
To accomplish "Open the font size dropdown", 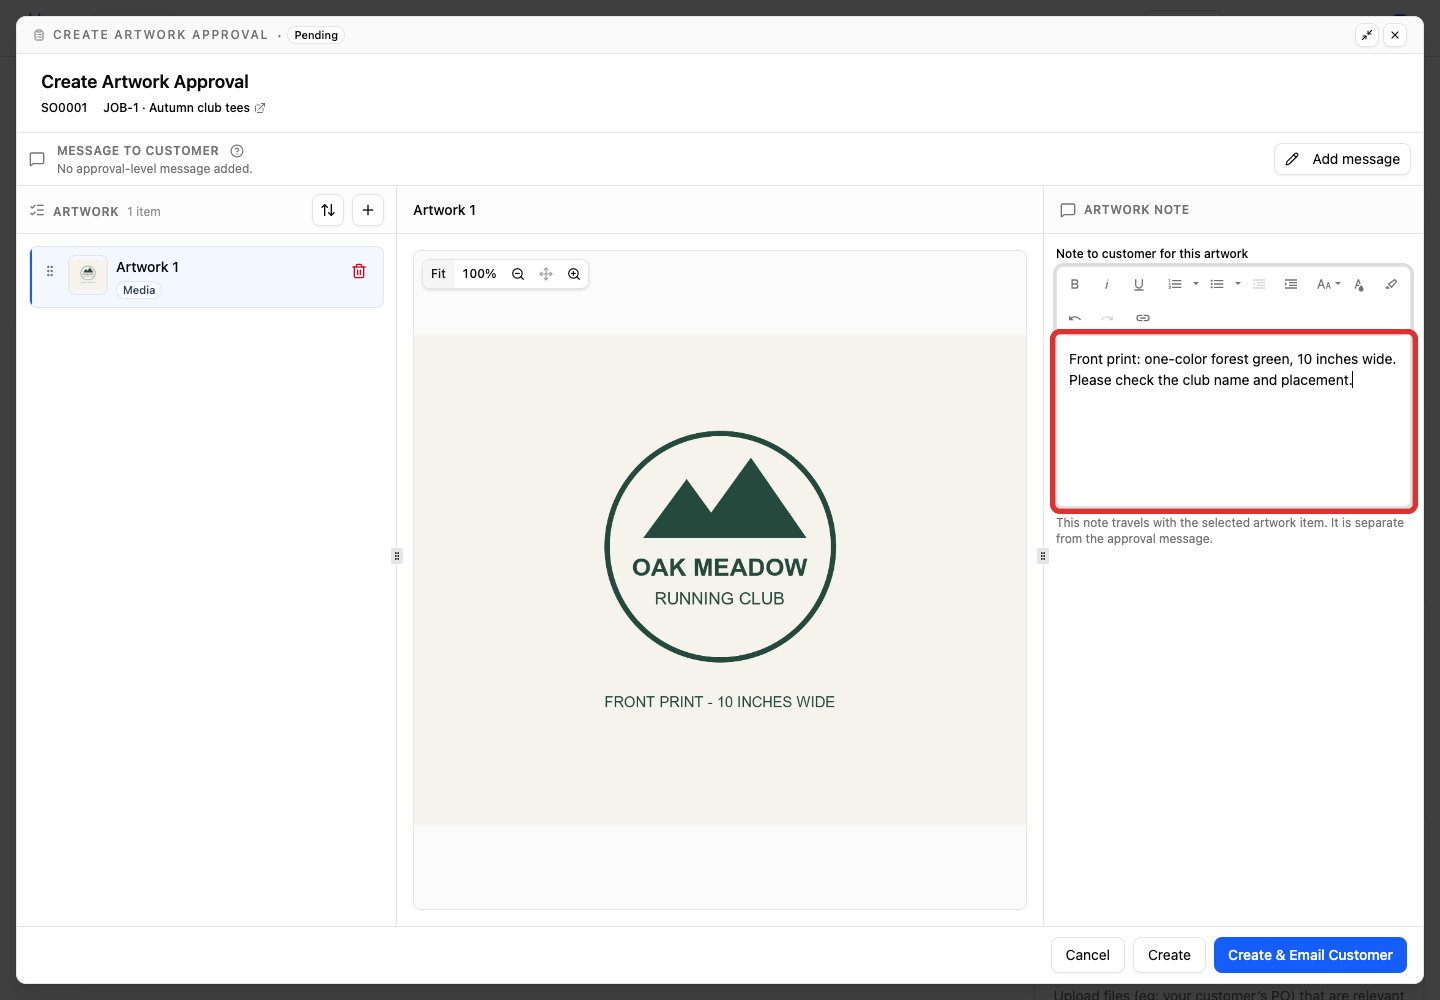I will point(1328,284).
